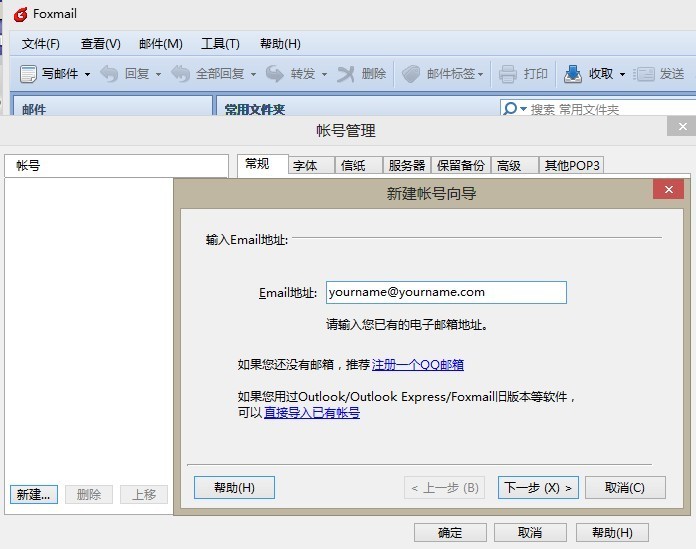
Task: Click the 写邮件 compose mail icon
Action: click(28, 74)
